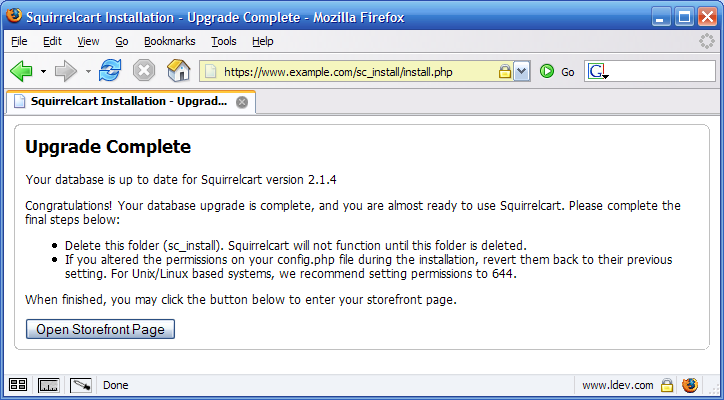Click the Open Storefront Page button

(100, 329)
